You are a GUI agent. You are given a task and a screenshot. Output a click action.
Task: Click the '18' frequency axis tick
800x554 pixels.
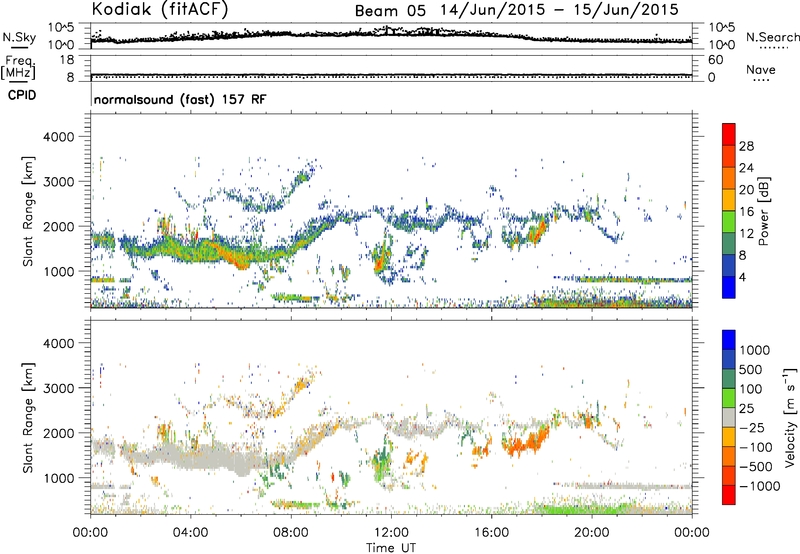pyautogui.click(x=67, y=60)
